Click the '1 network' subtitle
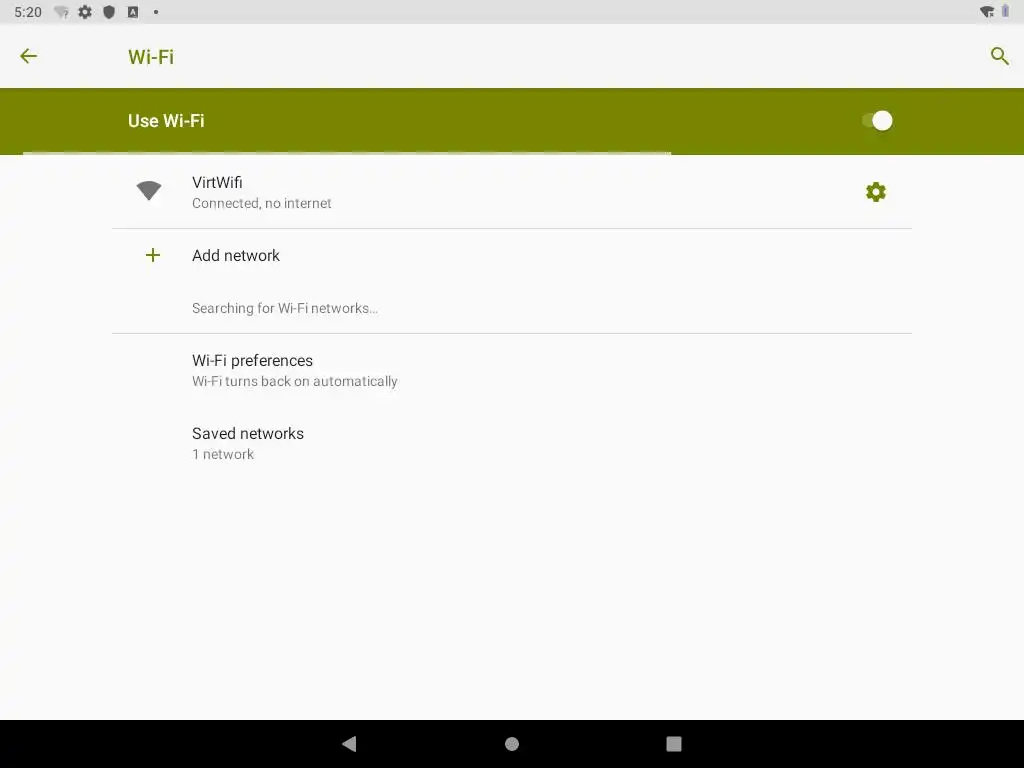The height and width of the screenshot is (768, 1024). click(223, 455)
